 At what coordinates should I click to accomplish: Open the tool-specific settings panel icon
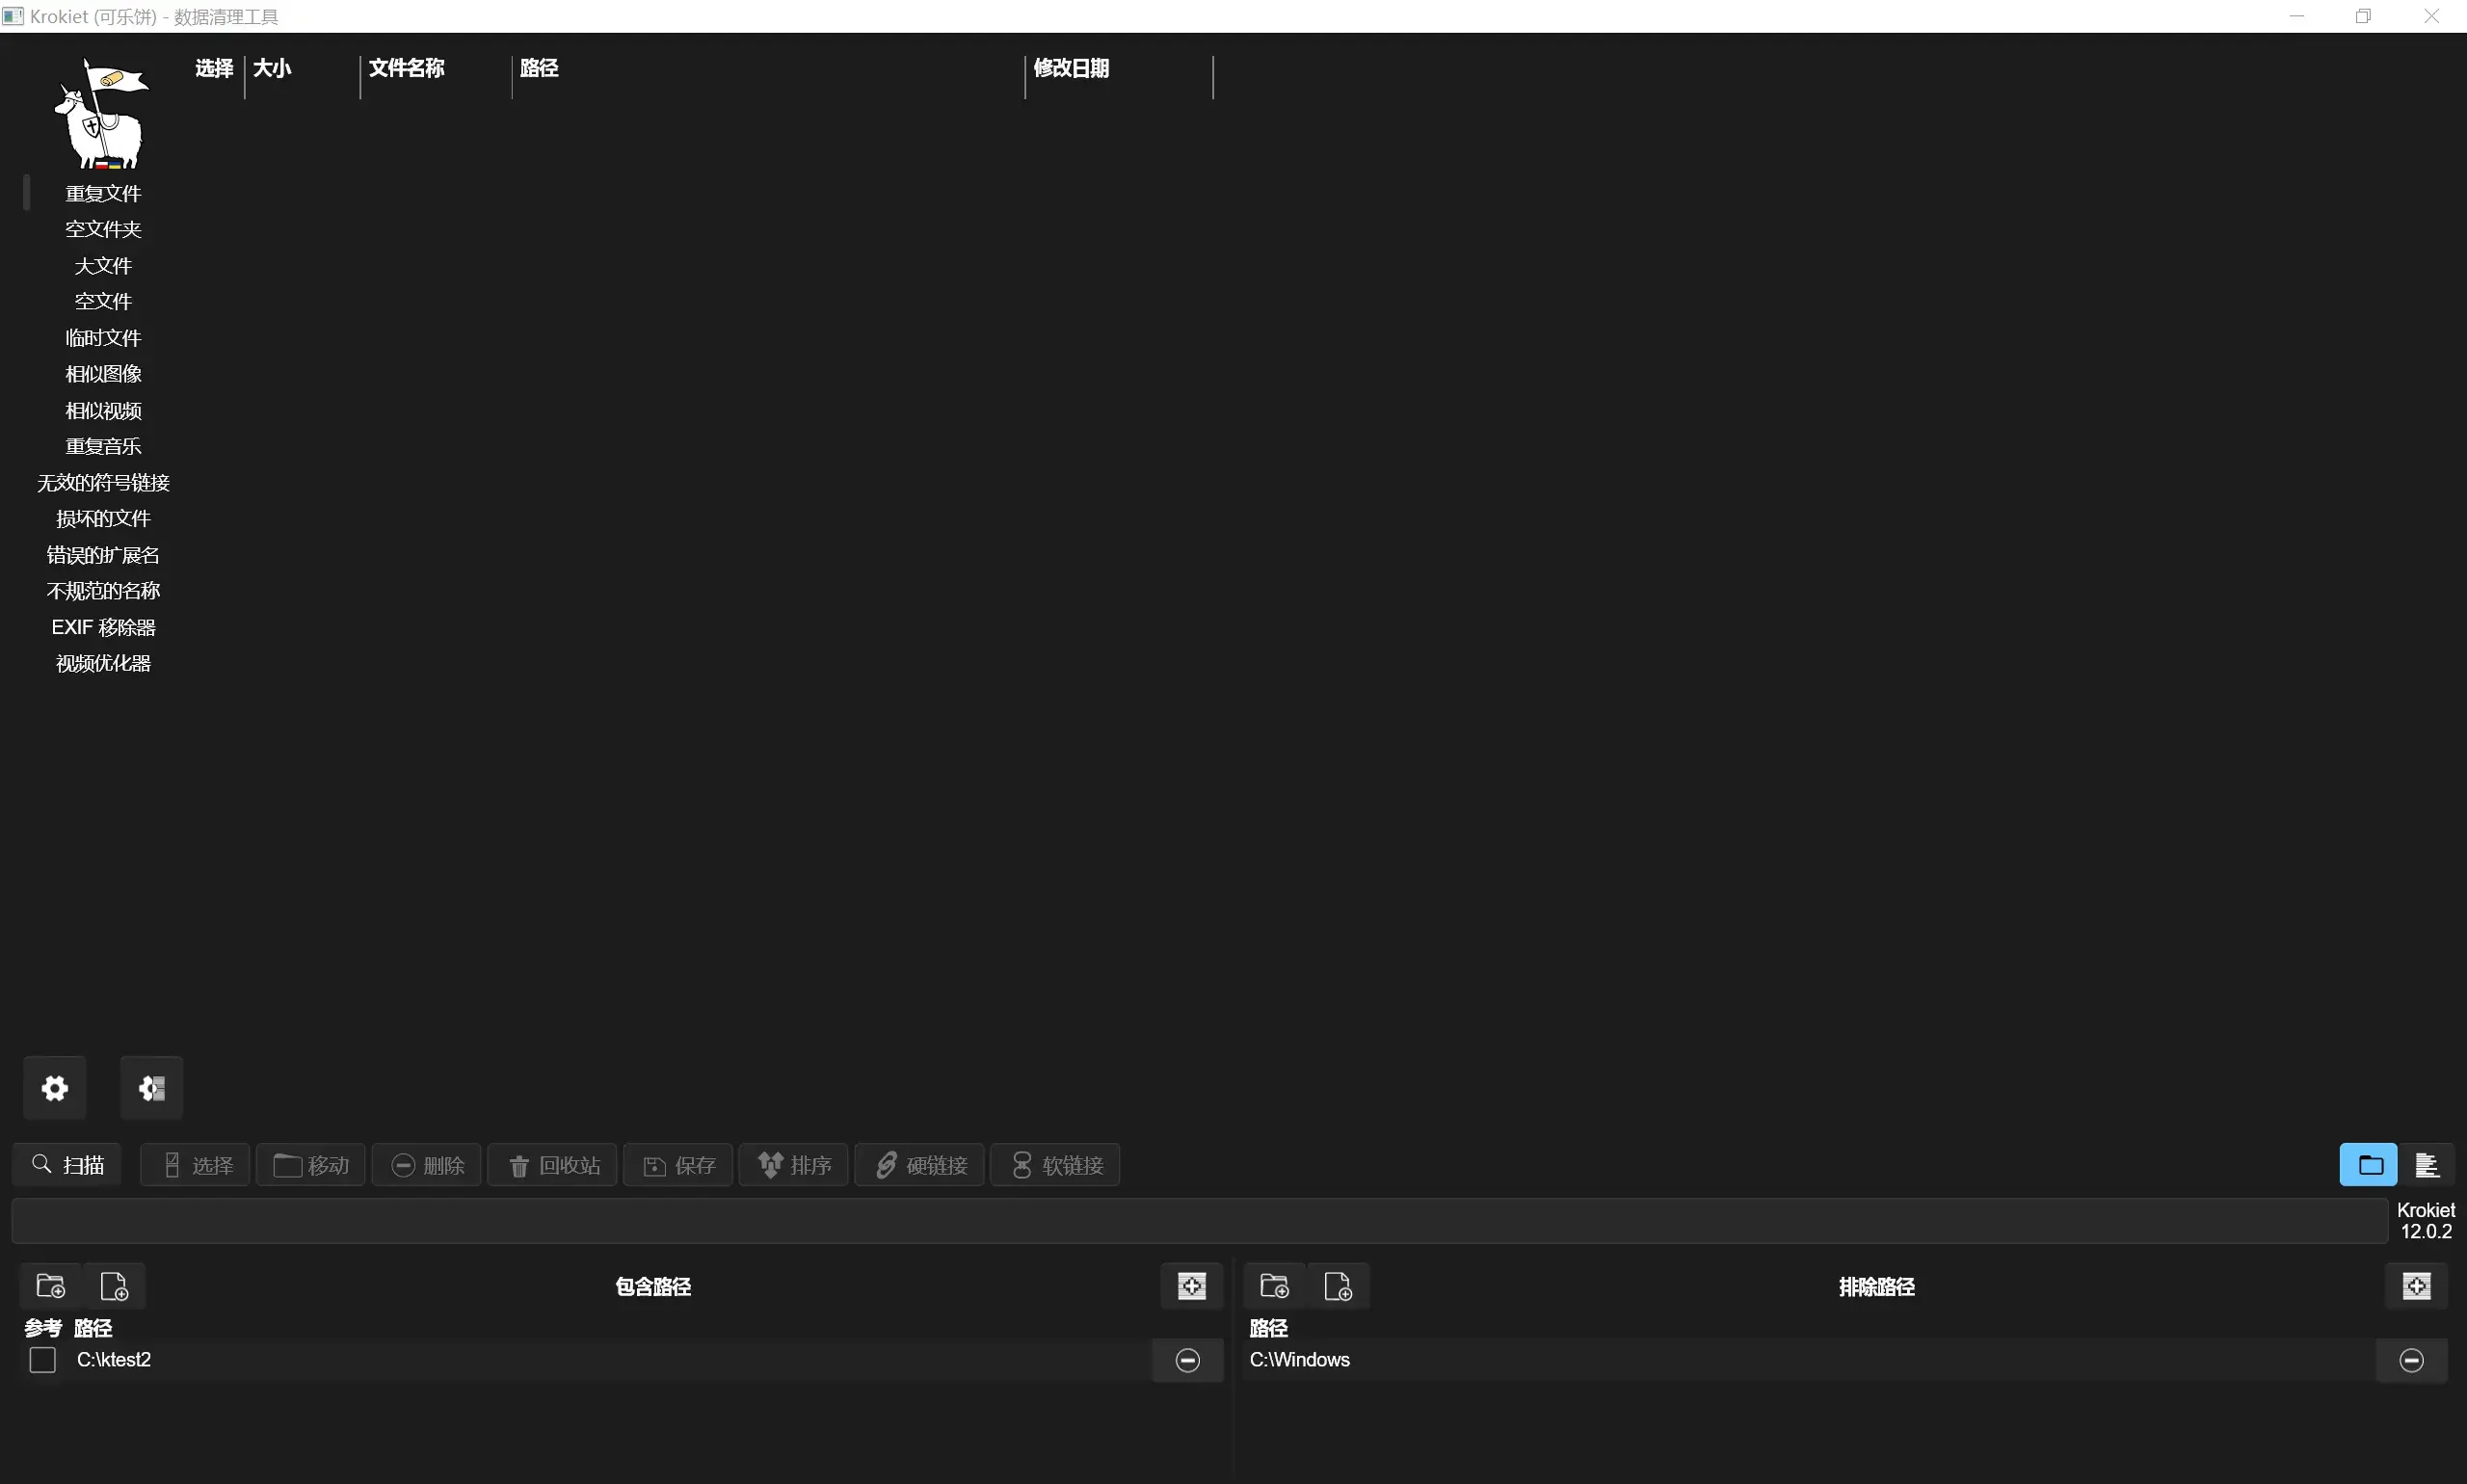click(152, 1088)
